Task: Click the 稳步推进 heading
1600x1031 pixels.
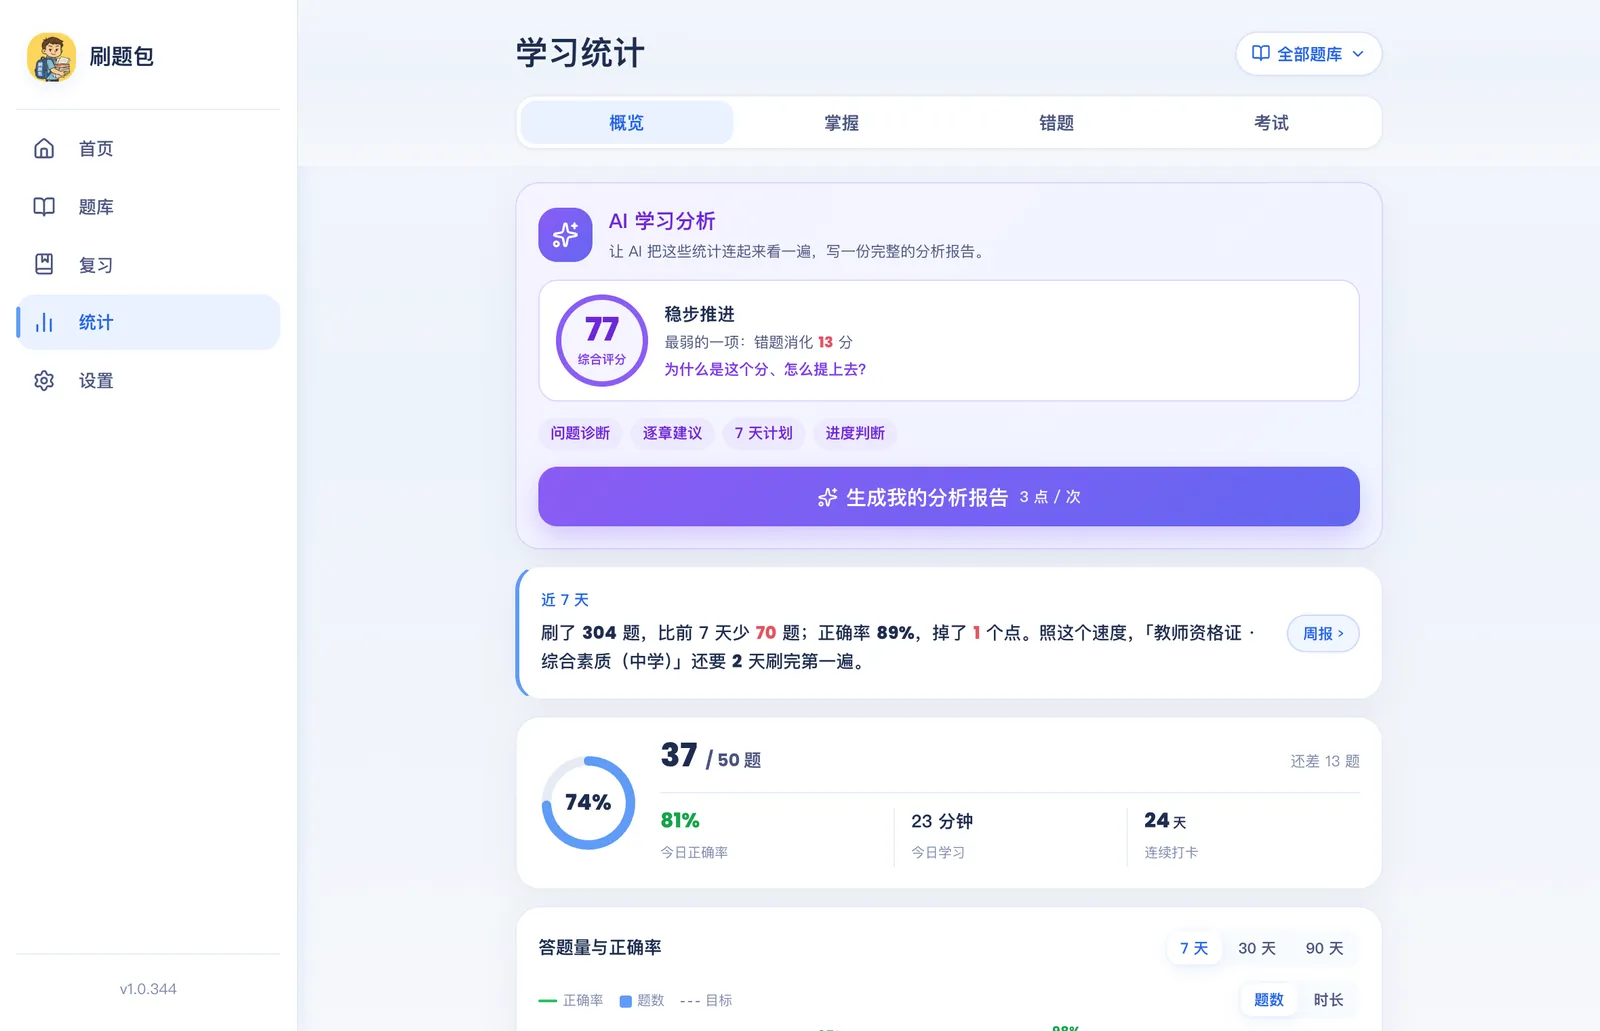Action: click(x=700, y=314)
